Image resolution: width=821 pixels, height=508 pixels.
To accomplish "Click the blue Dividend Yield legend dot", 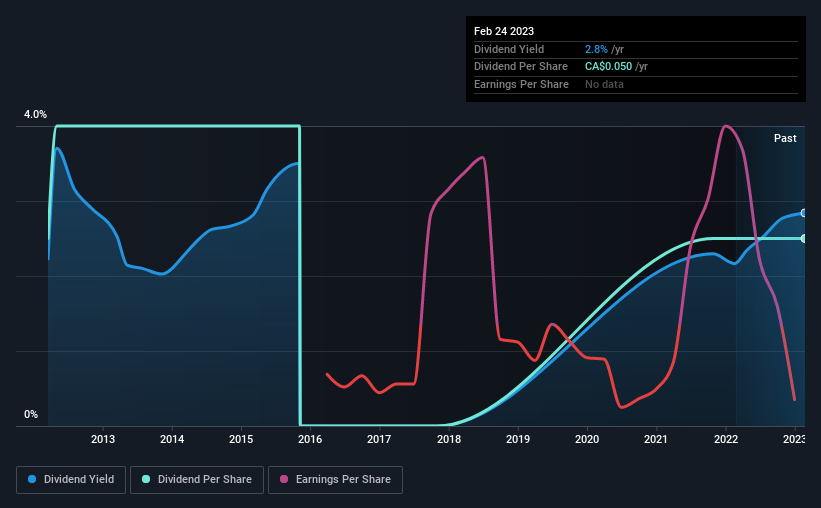I will [32, 479].
